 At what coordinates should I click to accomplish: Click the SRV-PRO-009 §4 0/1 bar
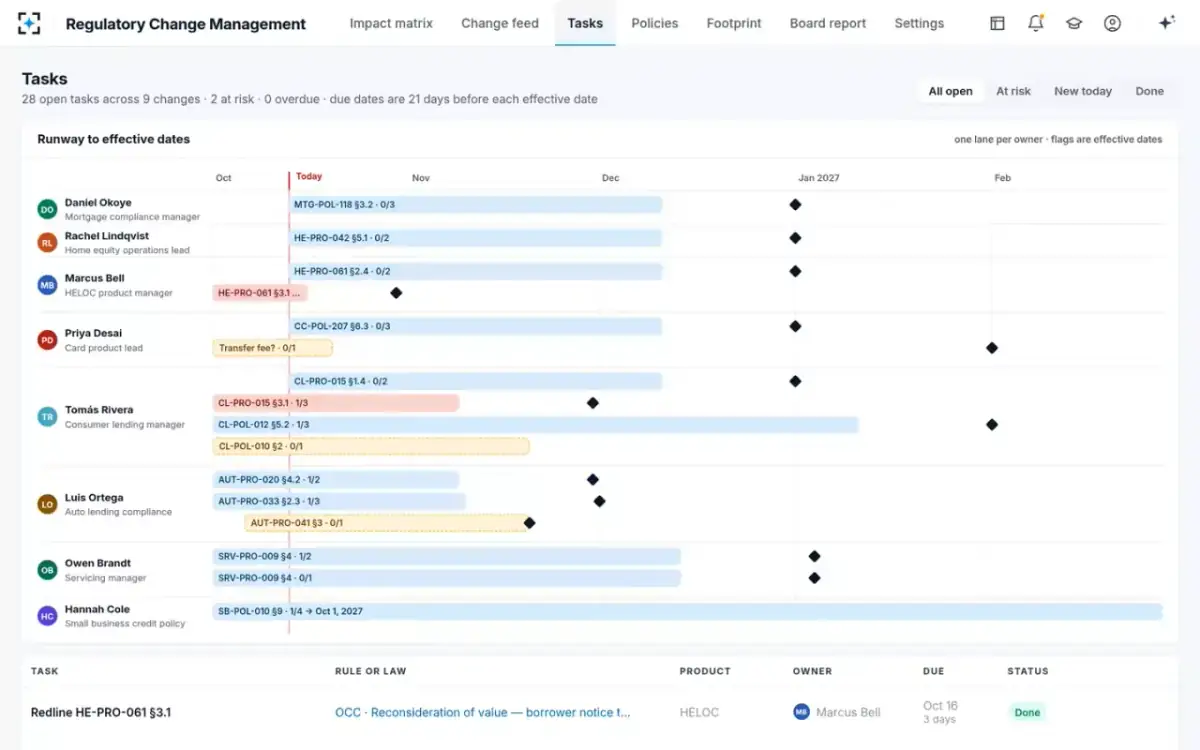pyautogui.click(x=446, y=578)
